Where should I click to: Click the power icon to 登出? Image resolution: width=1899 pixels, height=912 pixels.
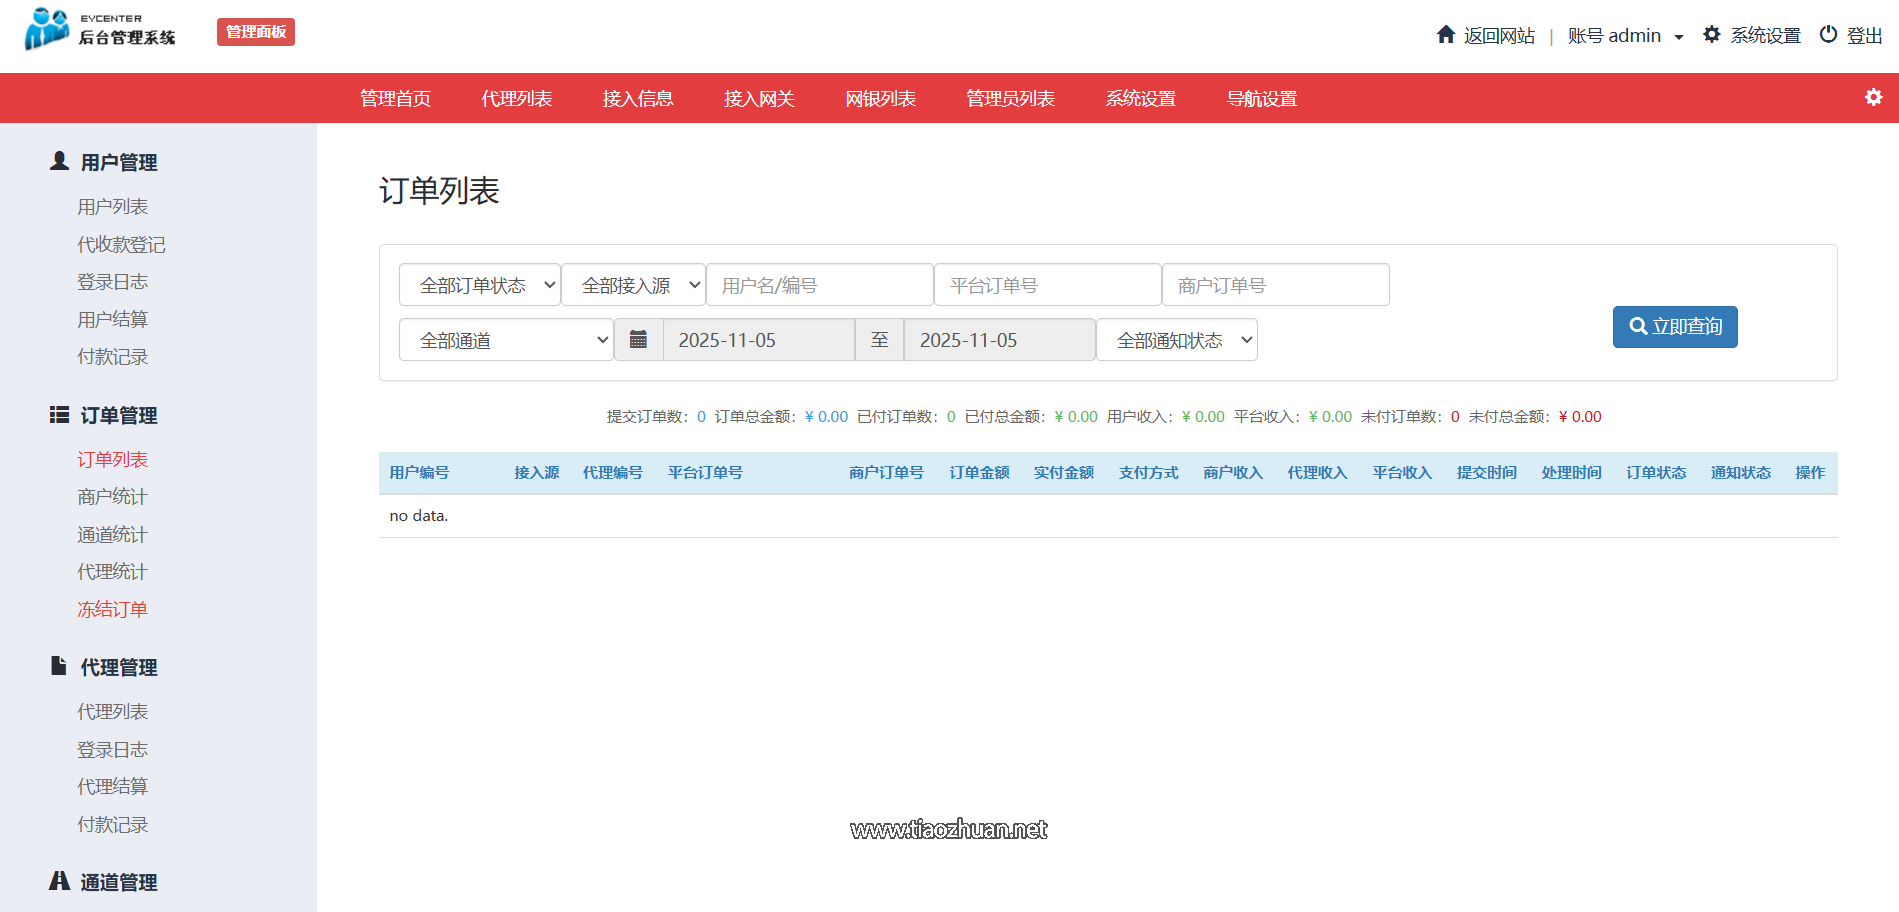point(1828,35)
